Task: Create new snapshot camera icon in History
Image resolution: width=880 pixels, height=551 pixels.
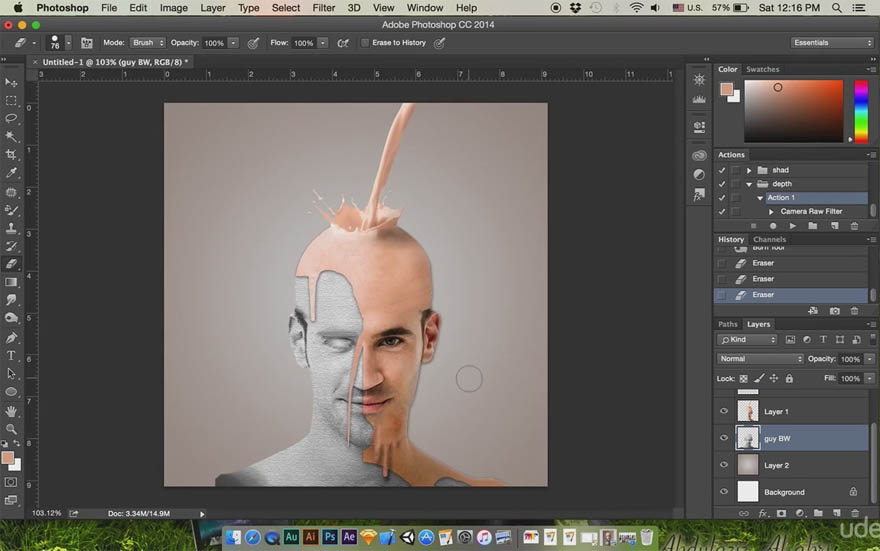Action: tap(835, 311)
